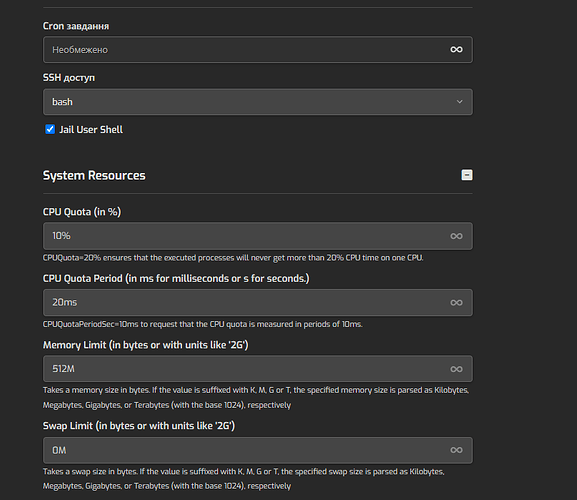
Task: Click the chevron arrow in SSH доступ select
Action: coord(459,102)
